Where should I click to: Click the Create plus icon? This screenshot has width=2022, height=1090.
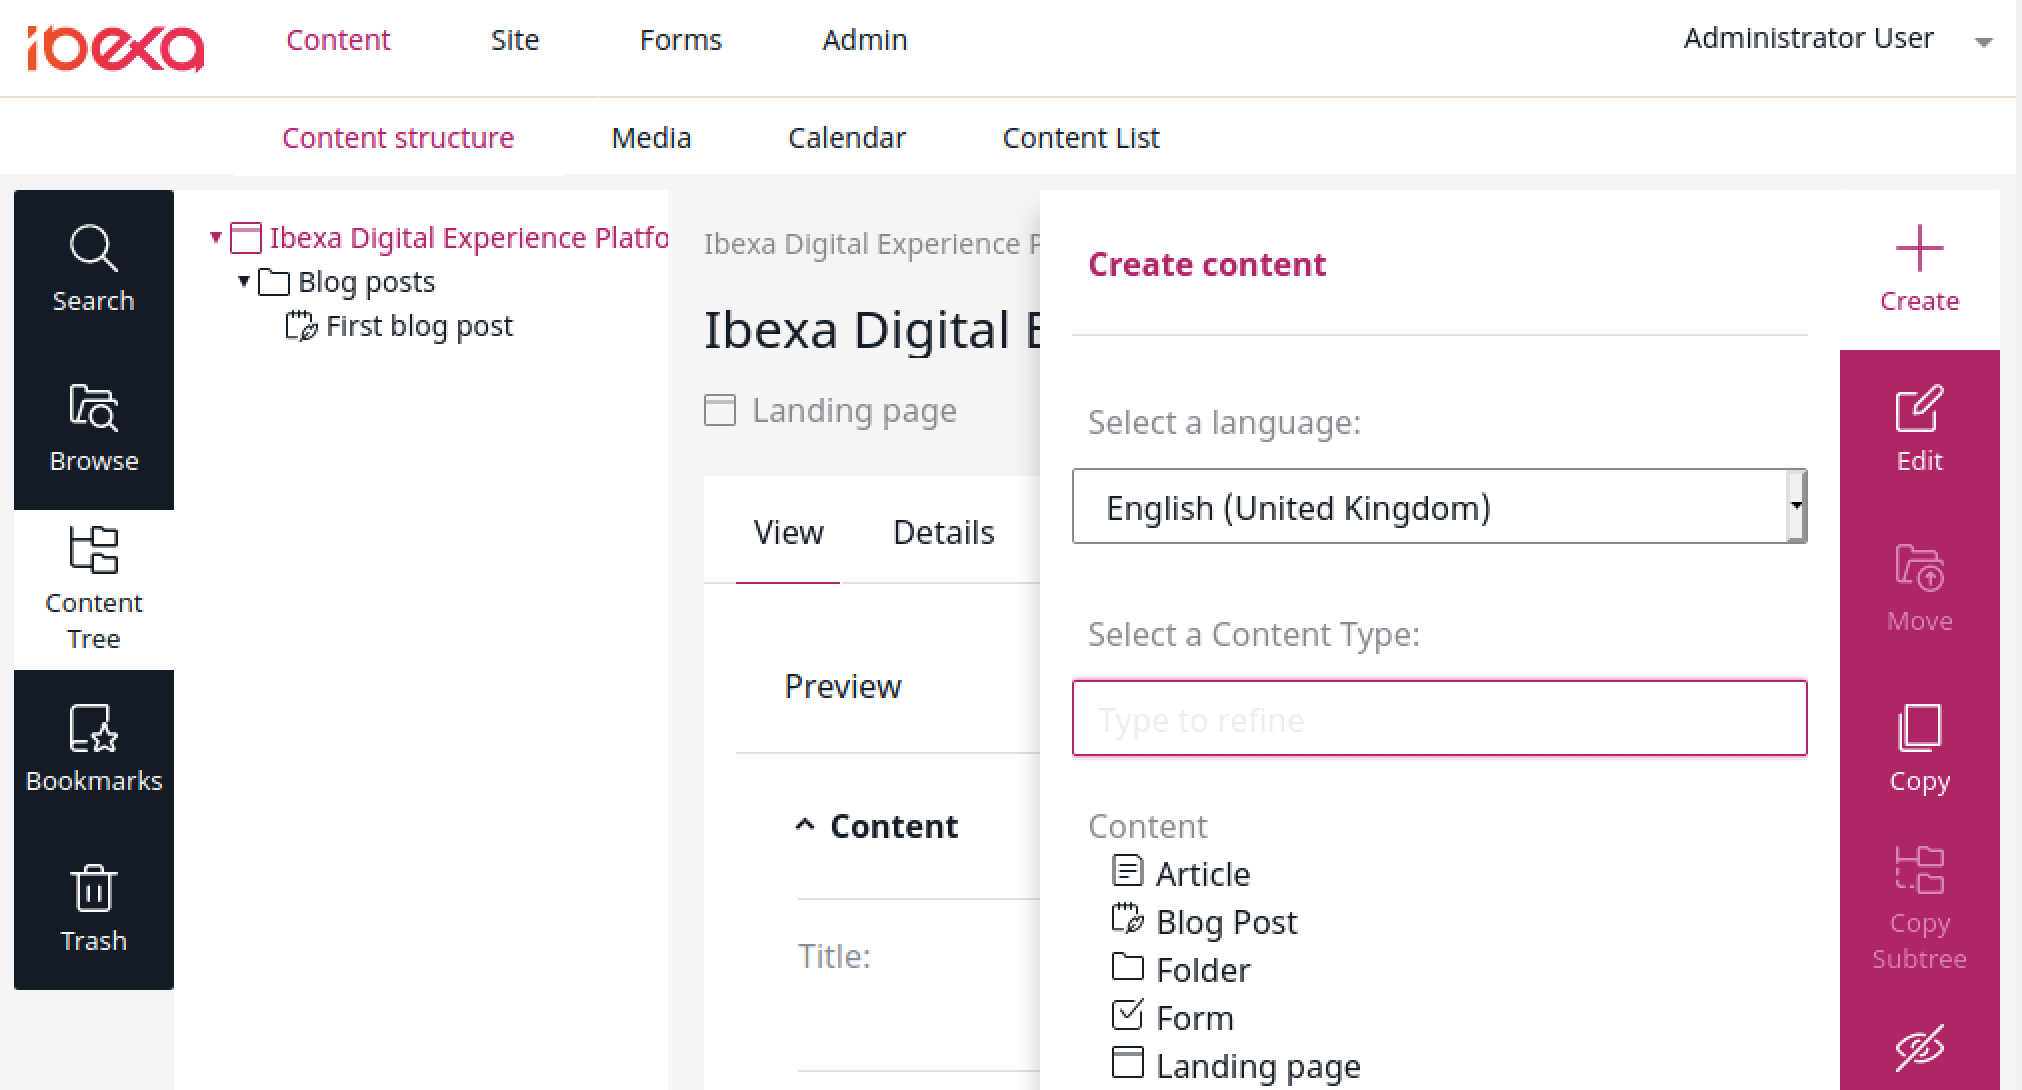(x=1919, y=249)
